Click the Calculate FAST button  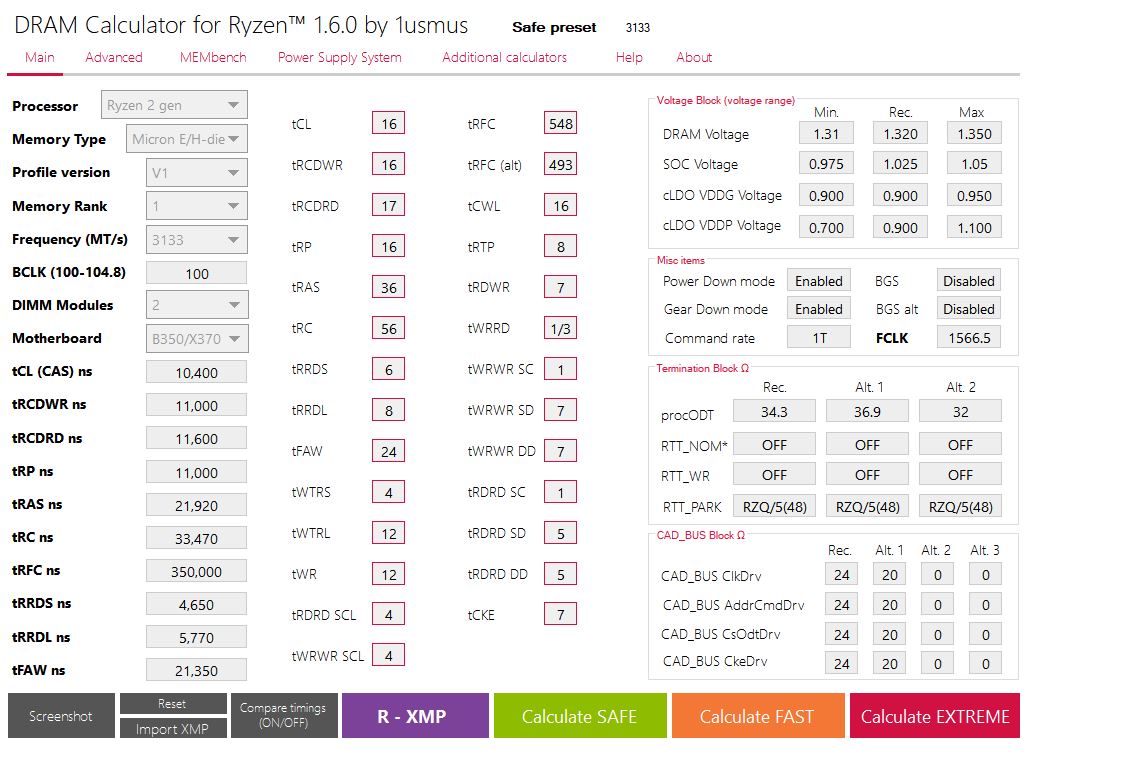coord(757,716)
